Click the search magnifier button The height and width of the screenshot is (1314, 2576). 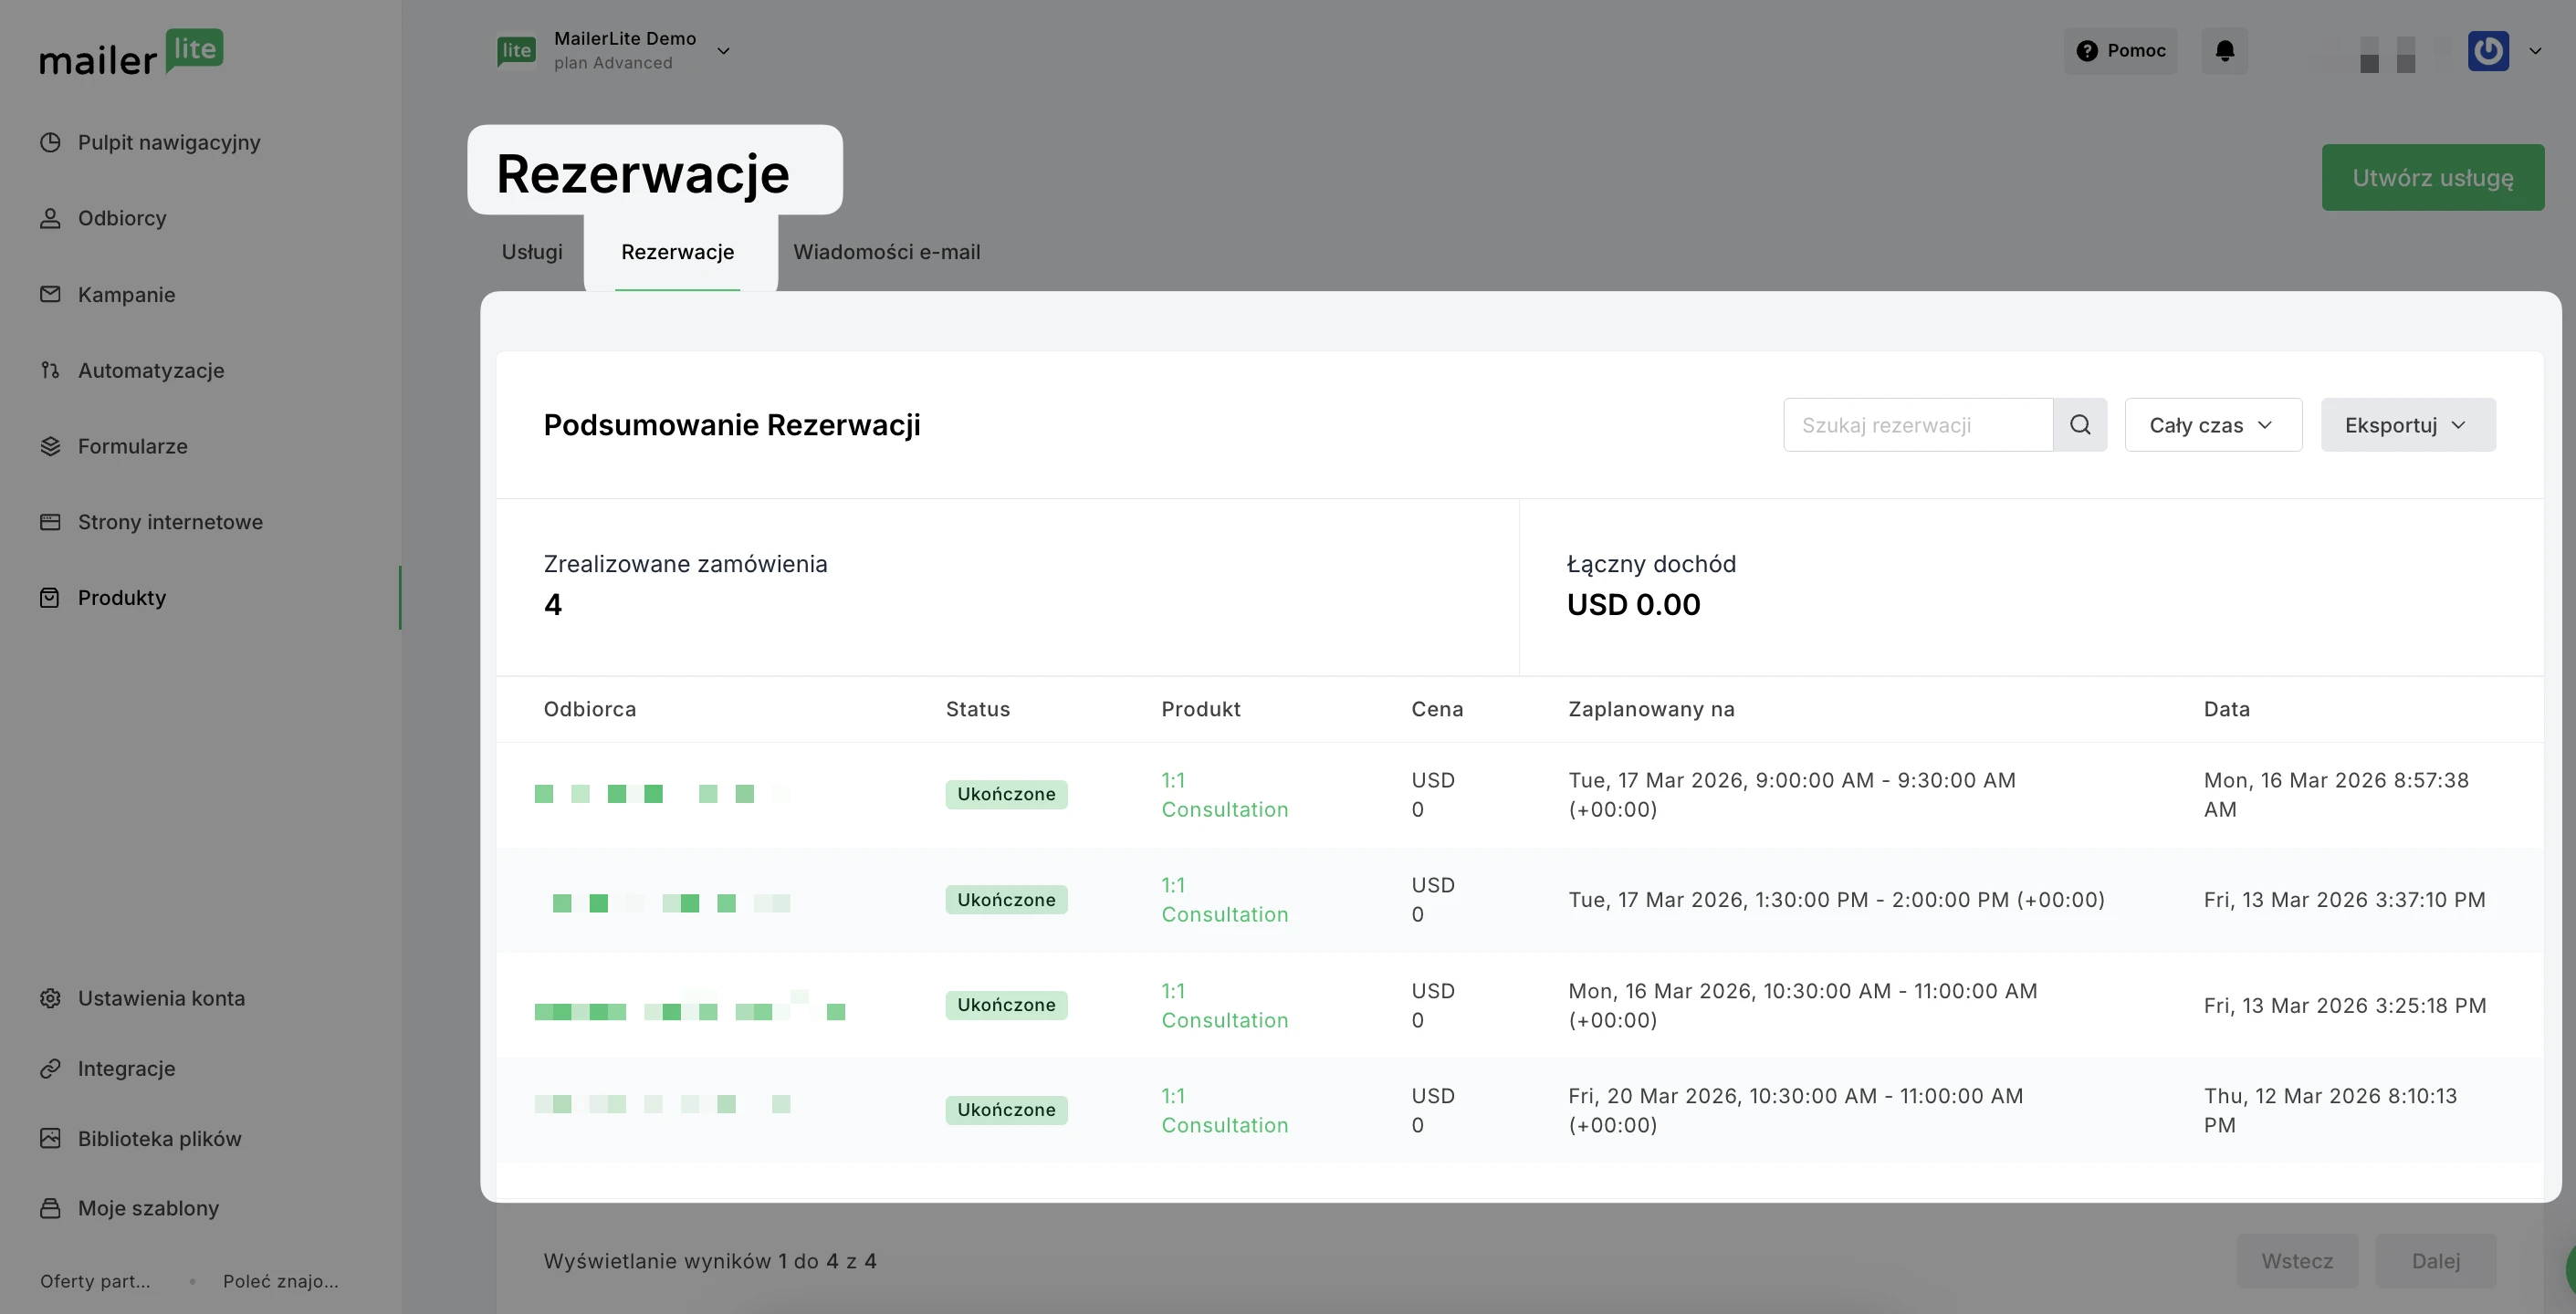click(2080, 425)
